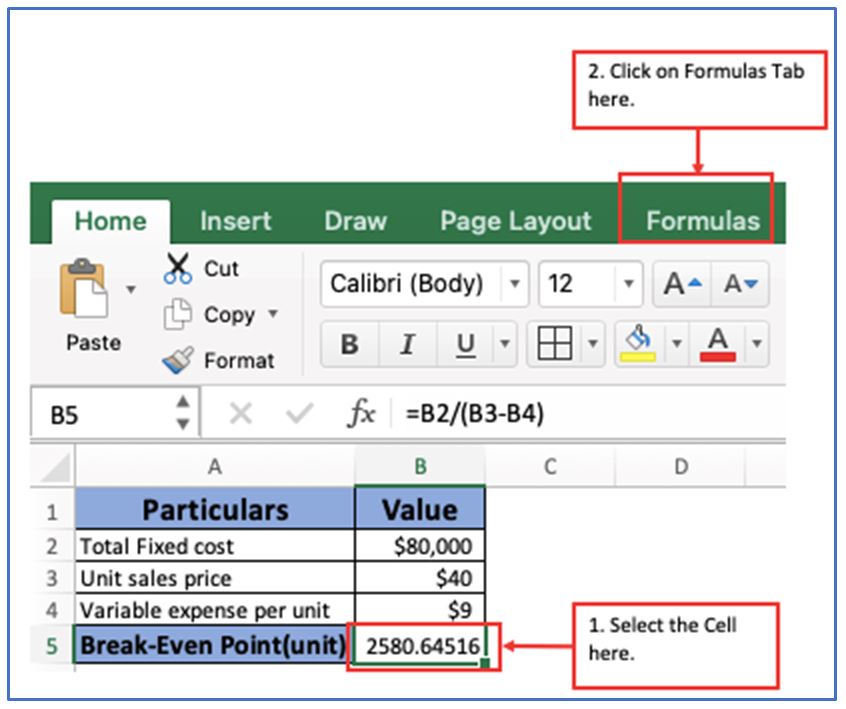
Task: Select column A header
Action: pos(215,467)
